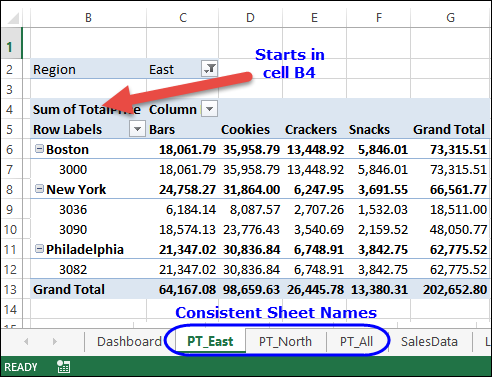Select row 2 header
492x377 pixels.
pos(10,69)
